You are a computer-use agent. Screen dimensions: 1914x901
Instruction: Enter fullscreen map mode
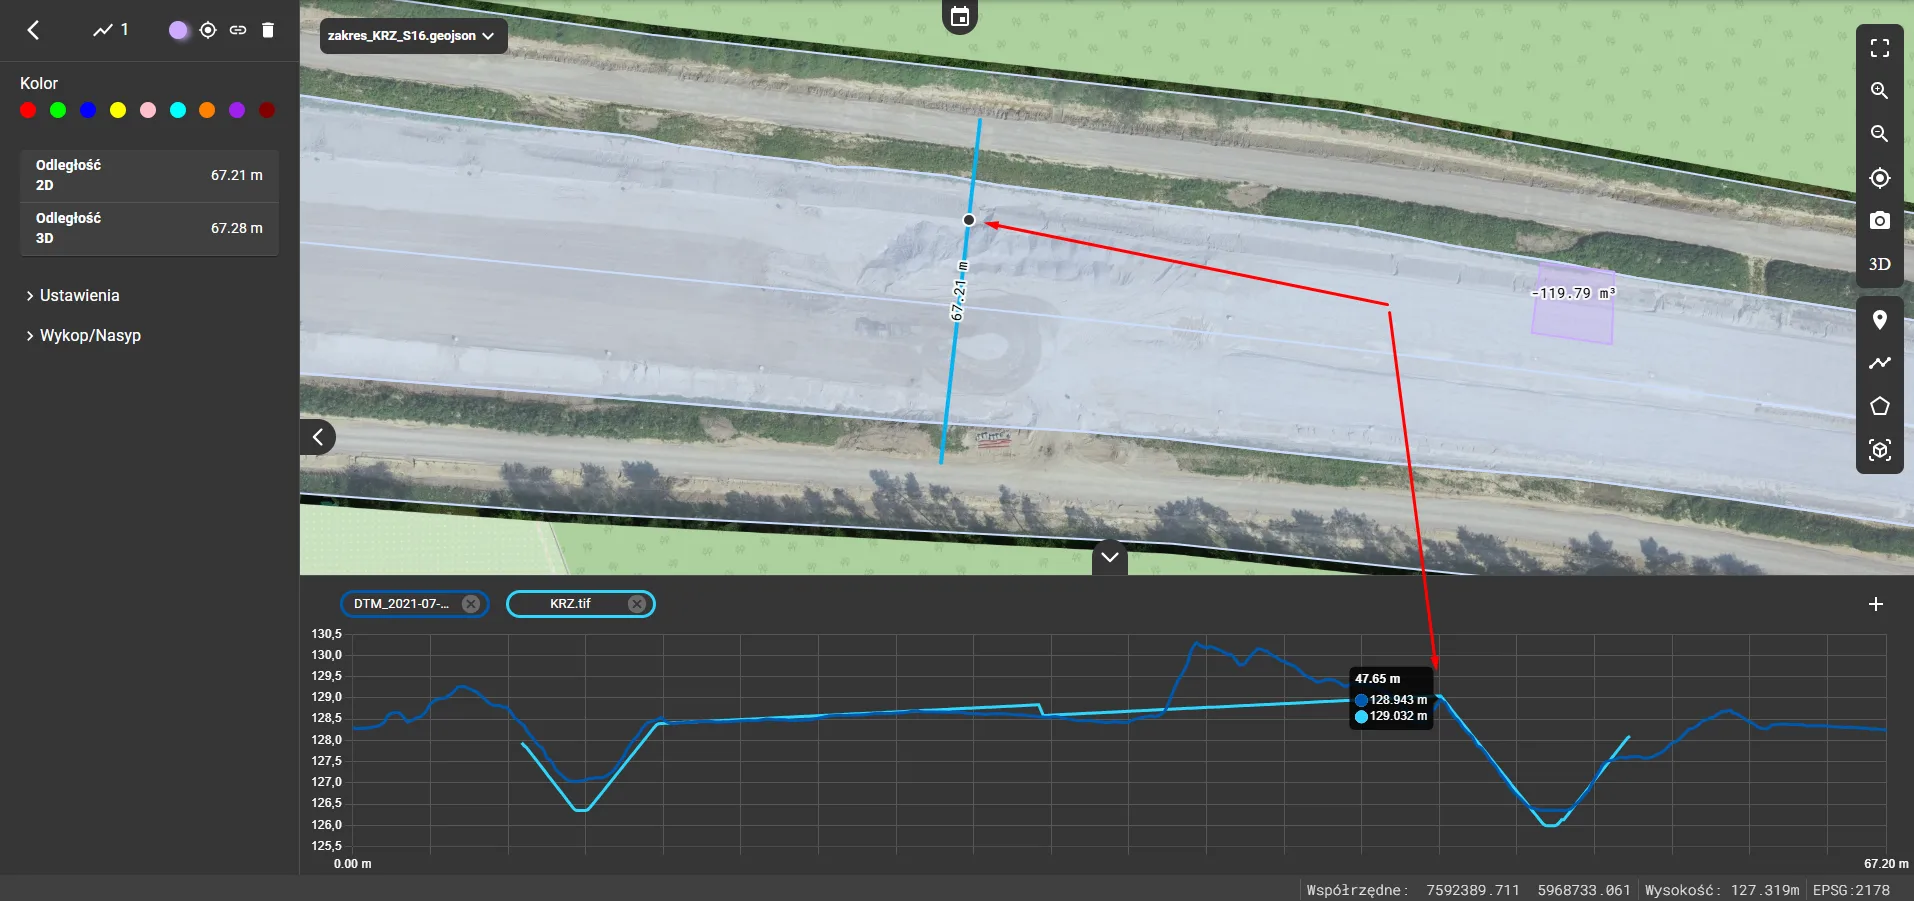(x=1879, y=48)
